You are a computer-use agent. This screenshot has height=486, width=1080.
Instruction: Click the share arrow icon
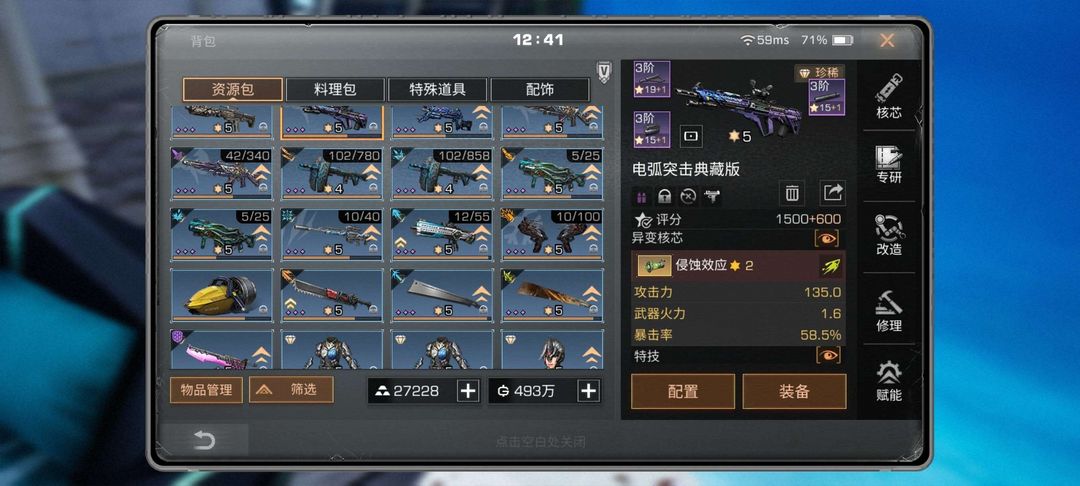tap(833, 194)
